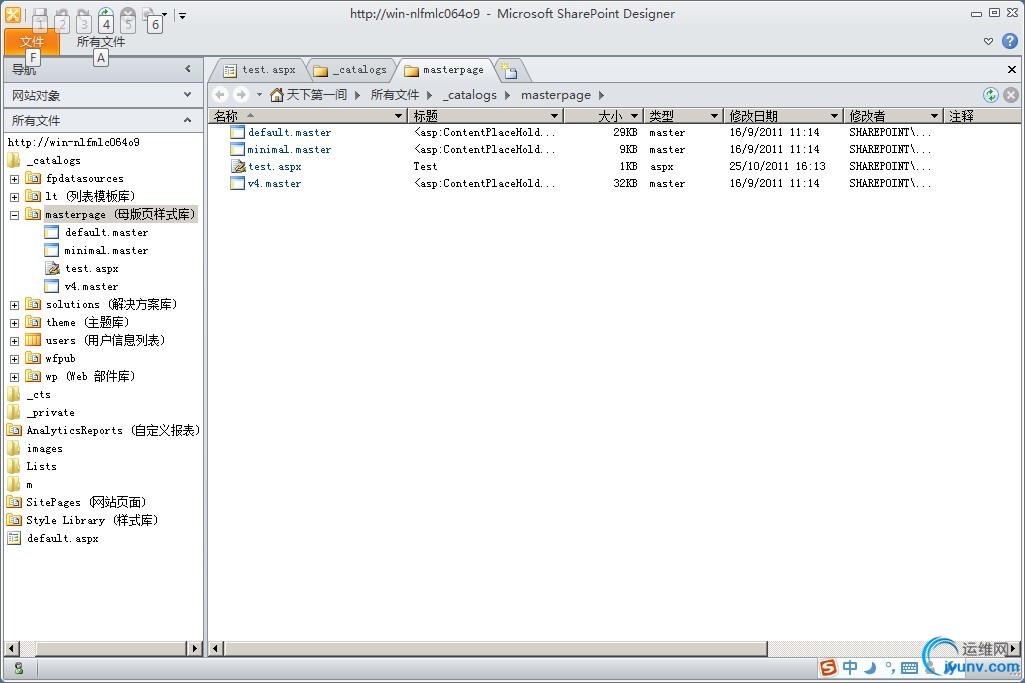Open the Help question mark icon
Image resolution: width=1025 pixels, height=683 pixels.
[1010, 41]
